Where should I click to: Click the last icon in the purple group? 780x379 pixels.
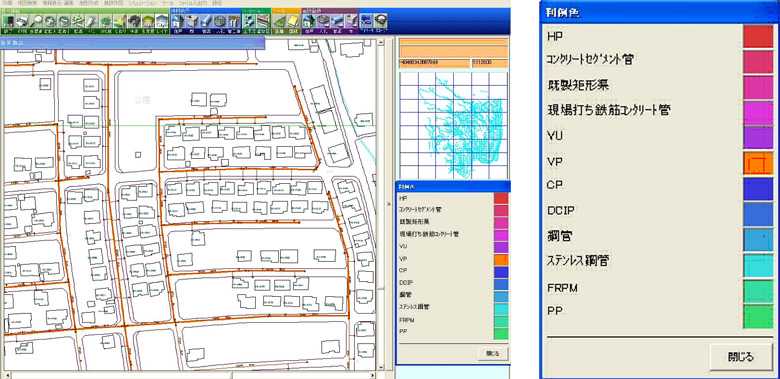[351, 20]
